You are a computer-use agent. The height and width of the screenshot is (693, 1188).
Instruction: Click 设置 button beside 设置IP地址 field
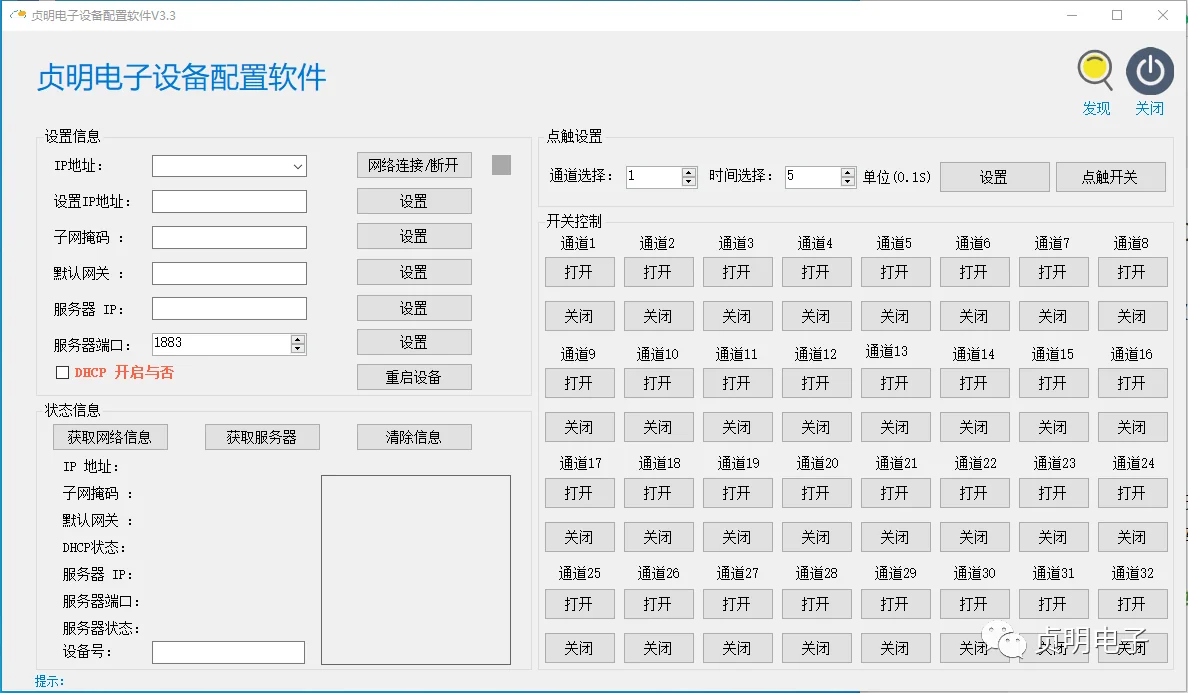(x=414, y=201)
